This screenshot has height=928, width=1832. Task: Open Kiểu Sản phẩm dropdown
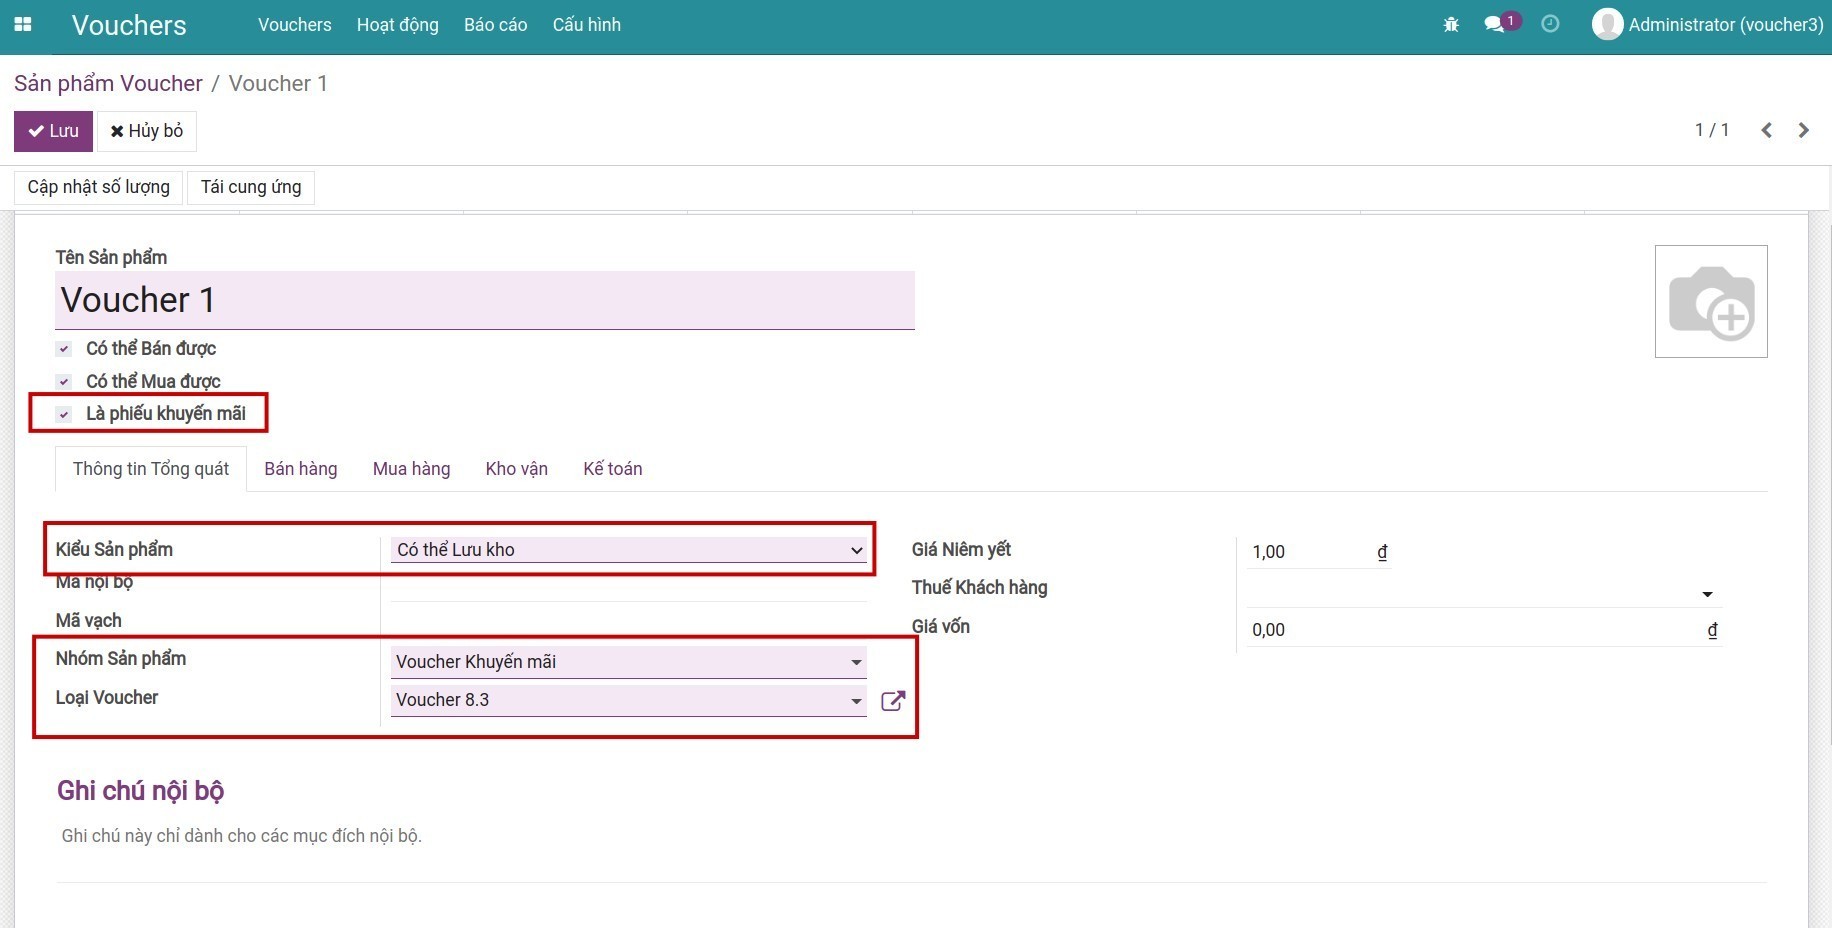click(629, 550)
